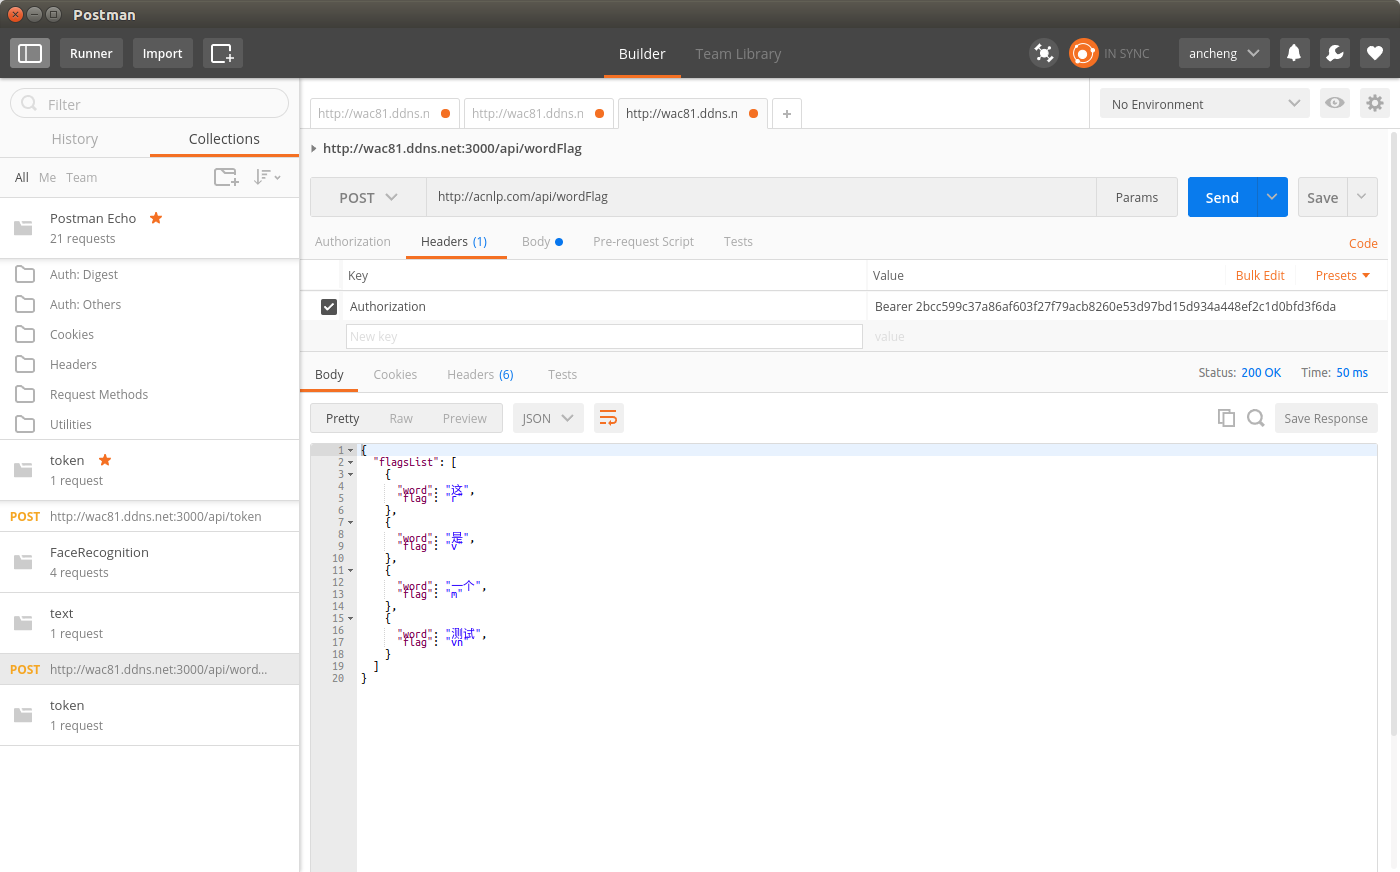
Task: Click the Bearer token value cell
Action: 1126,306
